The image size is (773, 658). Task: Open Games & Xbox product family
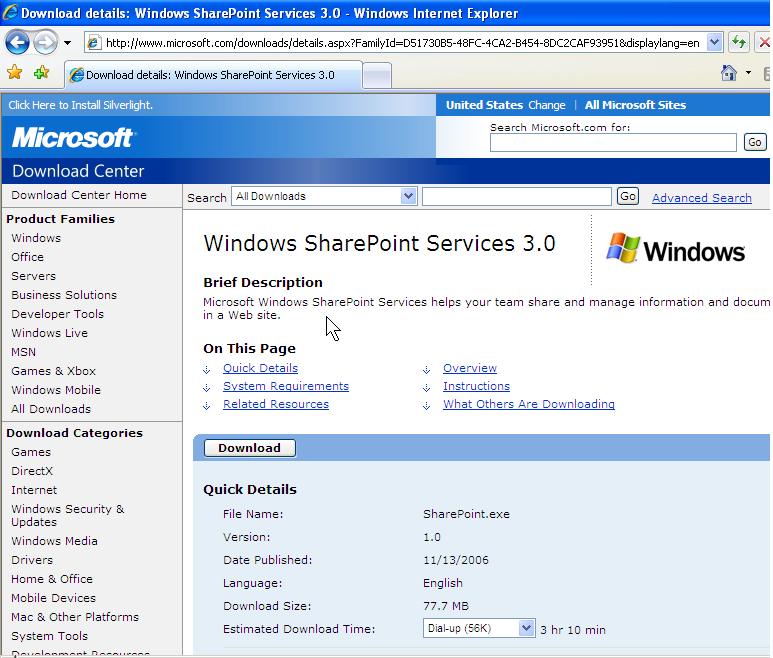coord(53,371)
